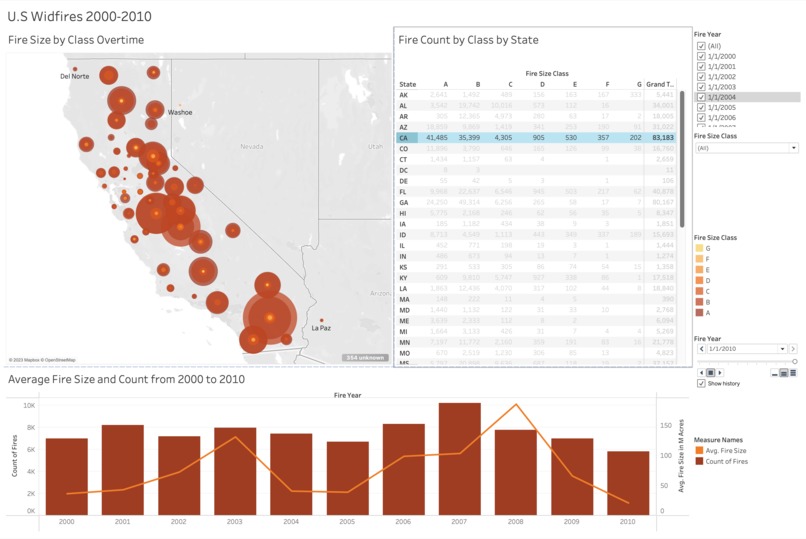The image size is (806, 539).
Task: Toggle the Fire Year (All) checkbox
Action: [701, 46]
